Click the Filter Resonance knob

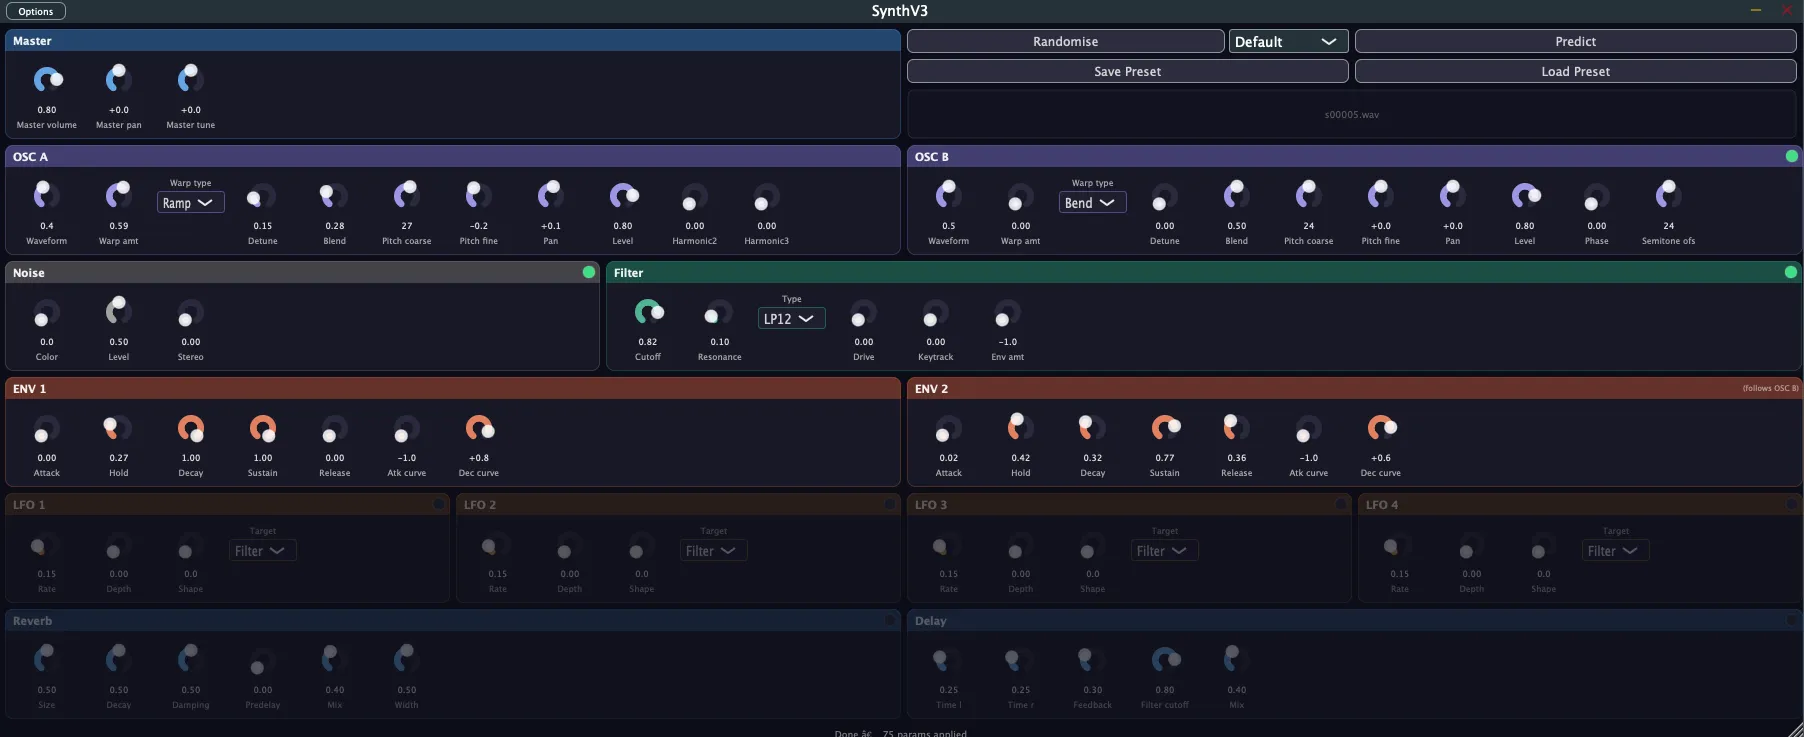tap(719, 312)
